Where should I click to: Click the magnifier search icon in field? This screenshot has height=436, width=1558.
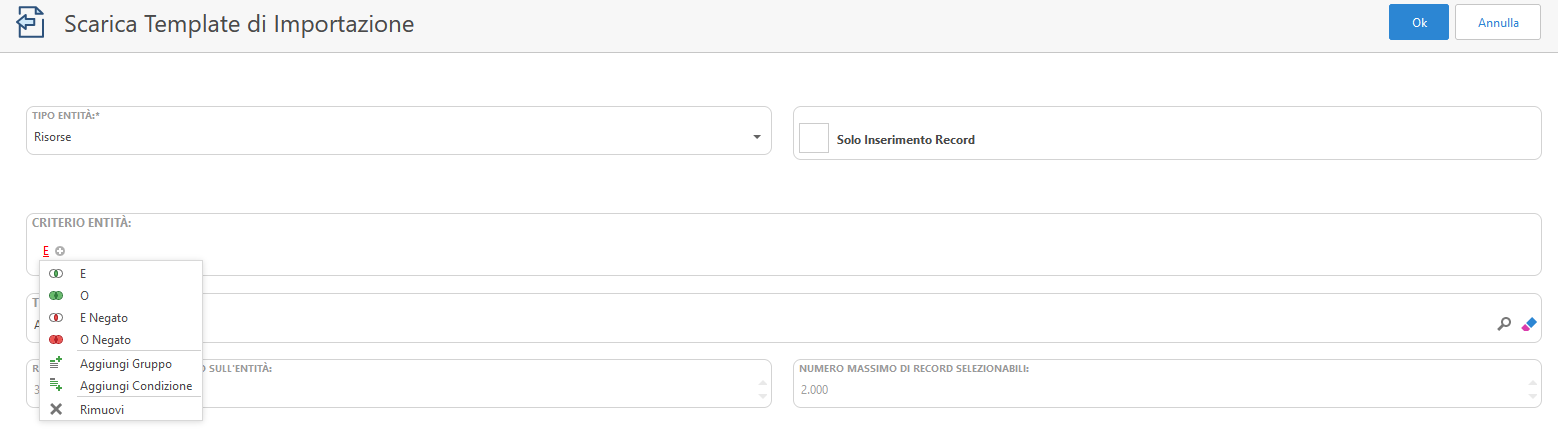(x=1503, y=324)
